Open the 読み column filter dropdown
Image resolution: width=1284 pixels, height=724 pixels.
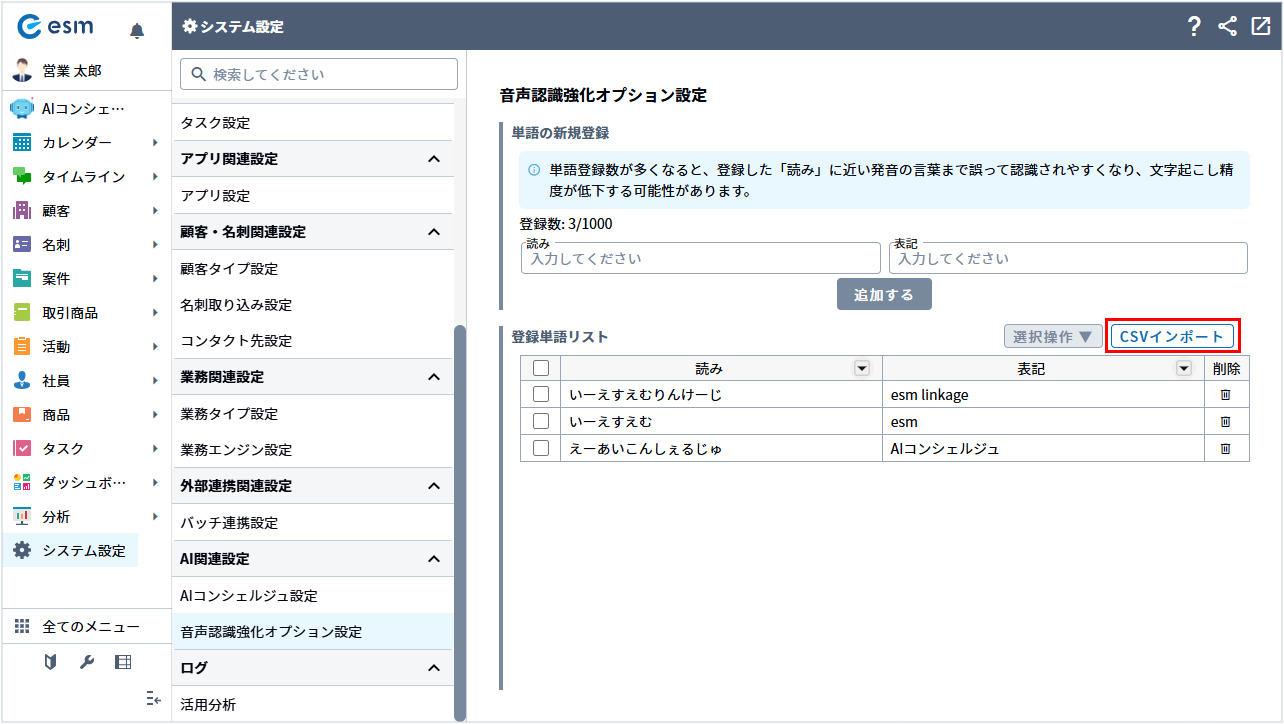[861, 368]
